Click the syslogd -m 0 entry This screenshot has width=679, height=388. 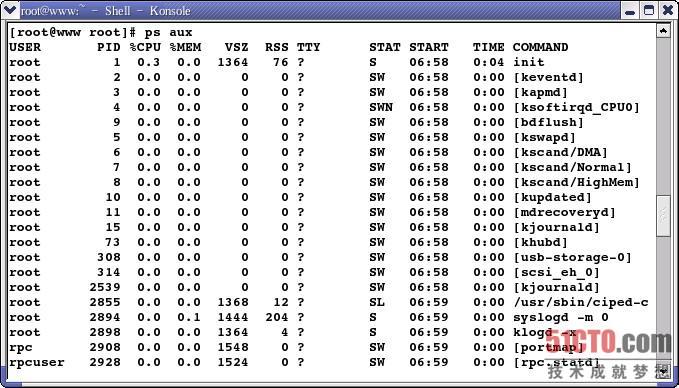coord(561,317)
